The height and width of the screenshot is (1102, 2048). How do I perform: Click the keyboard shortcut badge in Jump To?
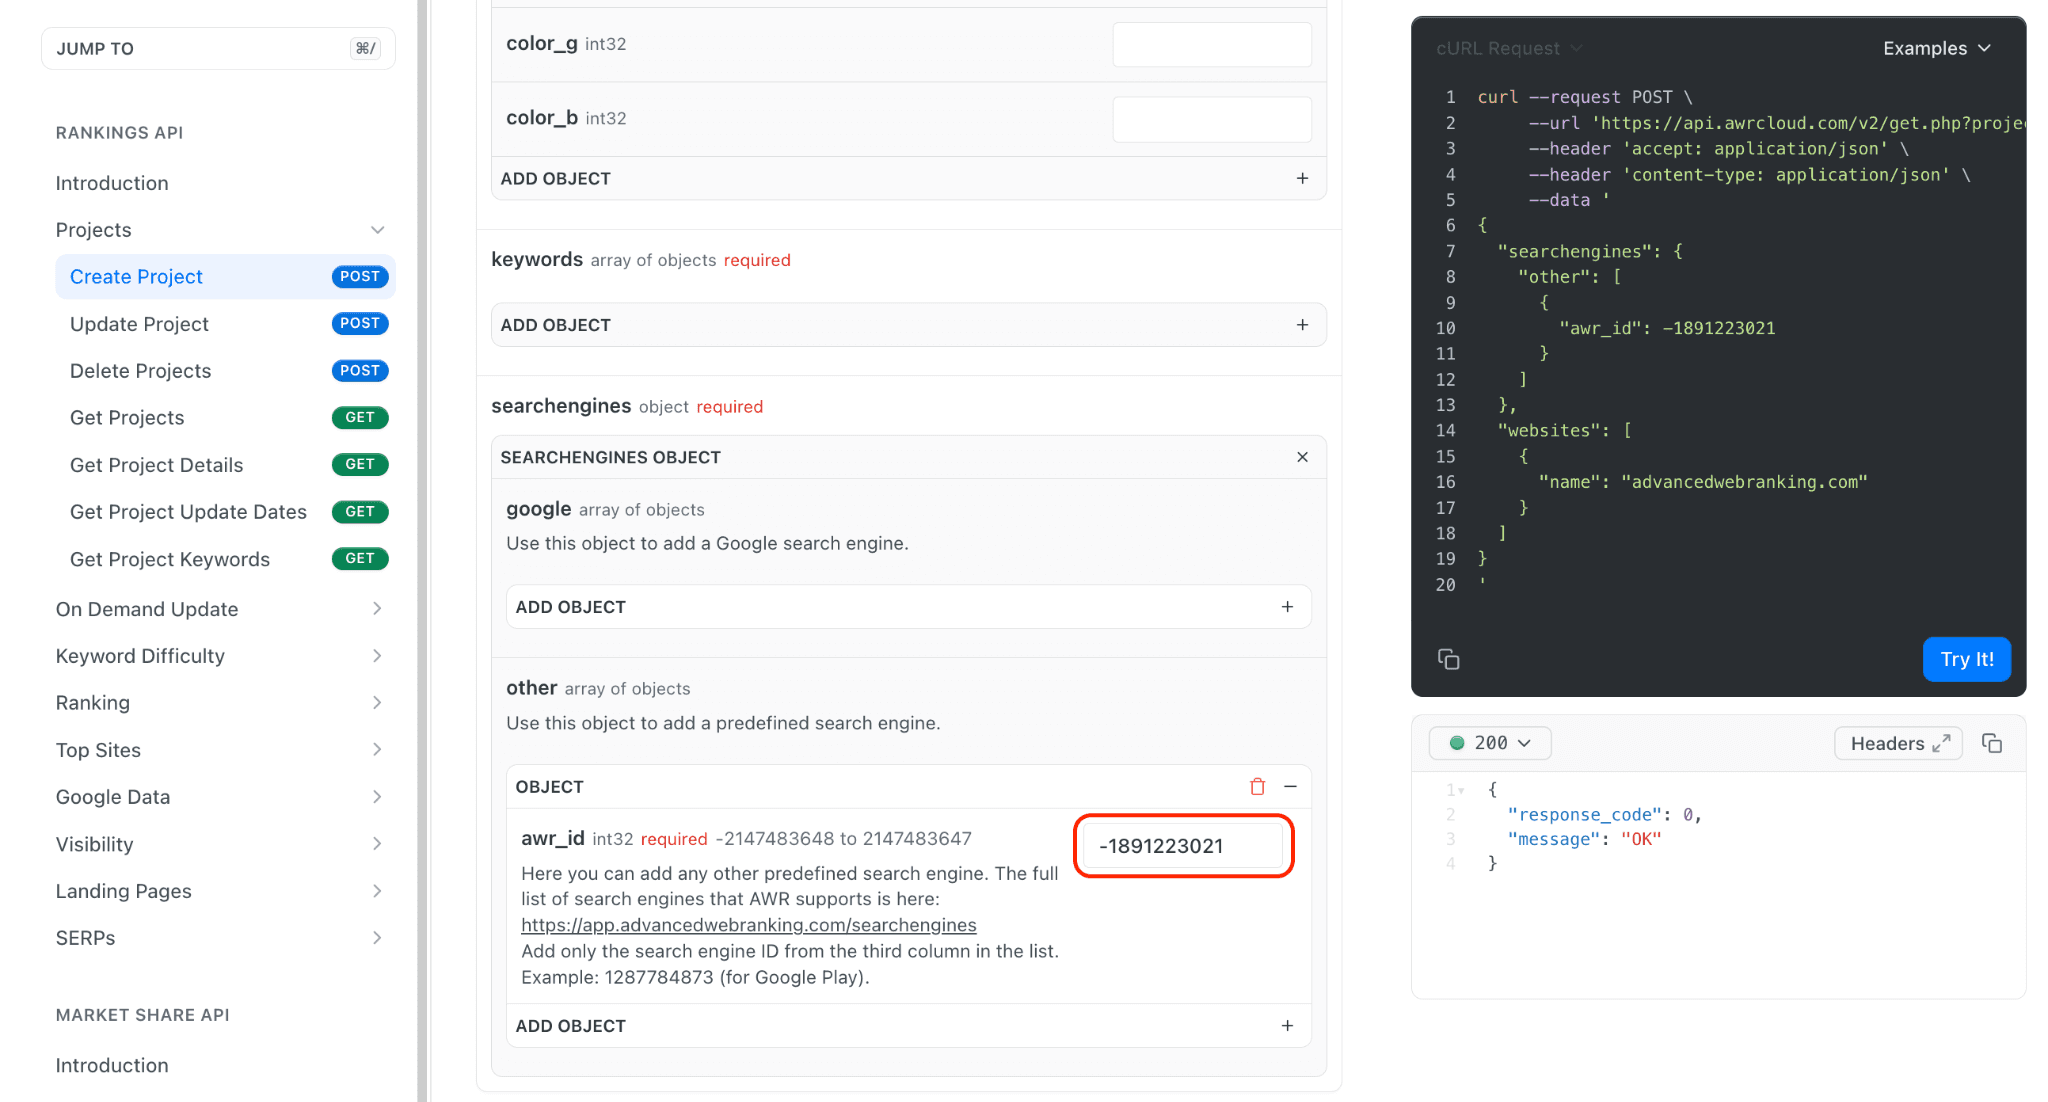pos(365,48)
